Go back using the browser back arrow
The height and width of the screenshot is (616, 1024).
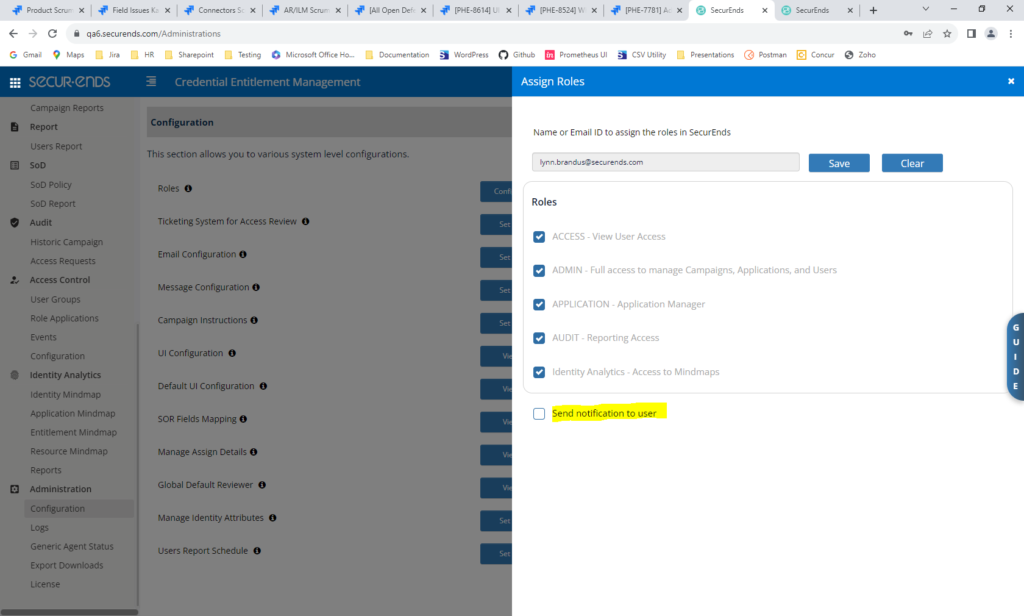[14, 33]
